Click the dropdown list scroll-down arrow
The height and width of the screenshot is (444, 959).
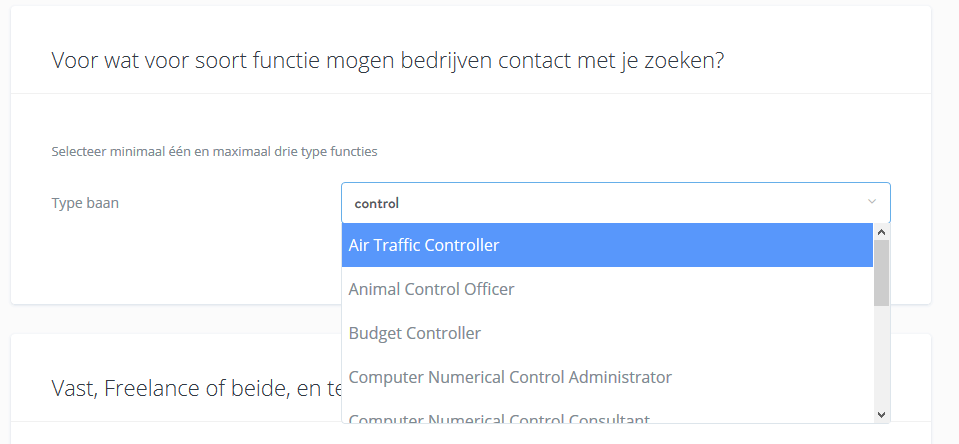(x=881, y=414)
